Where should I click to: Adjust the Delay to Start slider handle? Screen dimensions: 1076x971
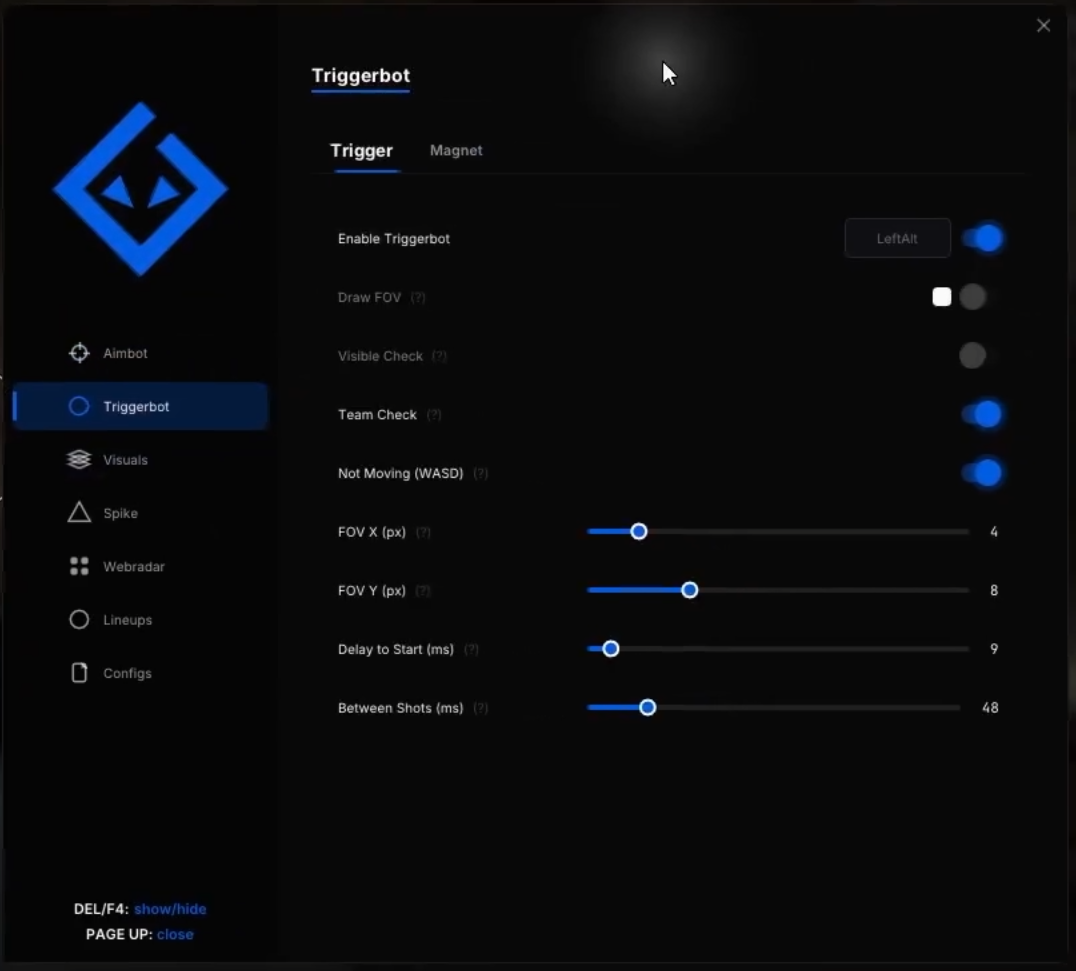point(611,649)
